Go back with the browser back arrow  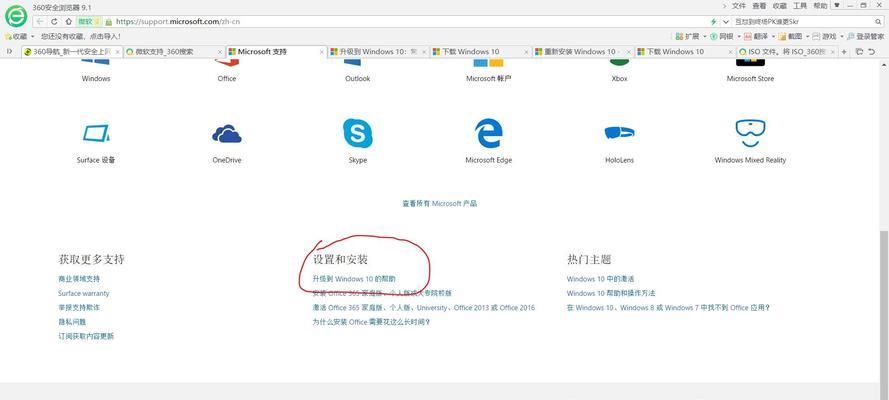(x=40, y=22)
